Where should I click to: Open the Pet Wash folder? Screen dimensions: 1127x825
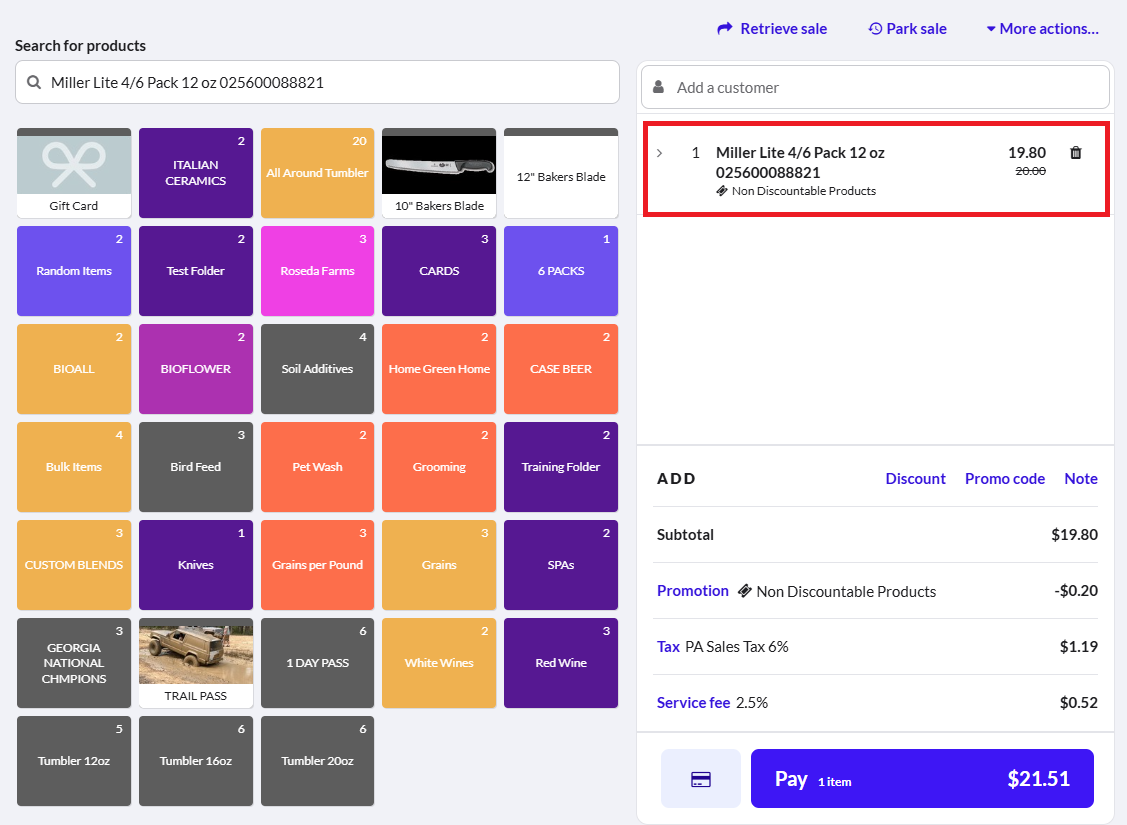317,467
